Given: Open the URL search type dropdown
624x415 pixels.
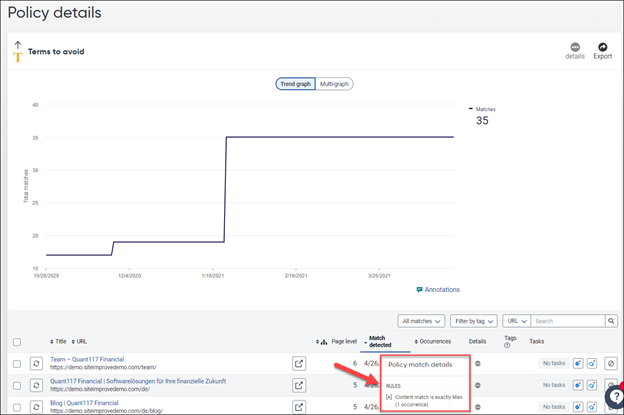Looking at the screenshot, I should (x=517, y=321).
